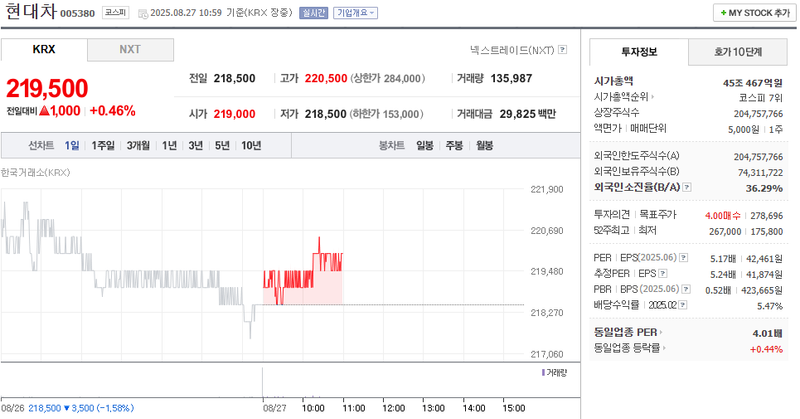Click the 목표주가 value 278,696

point(766,216)
